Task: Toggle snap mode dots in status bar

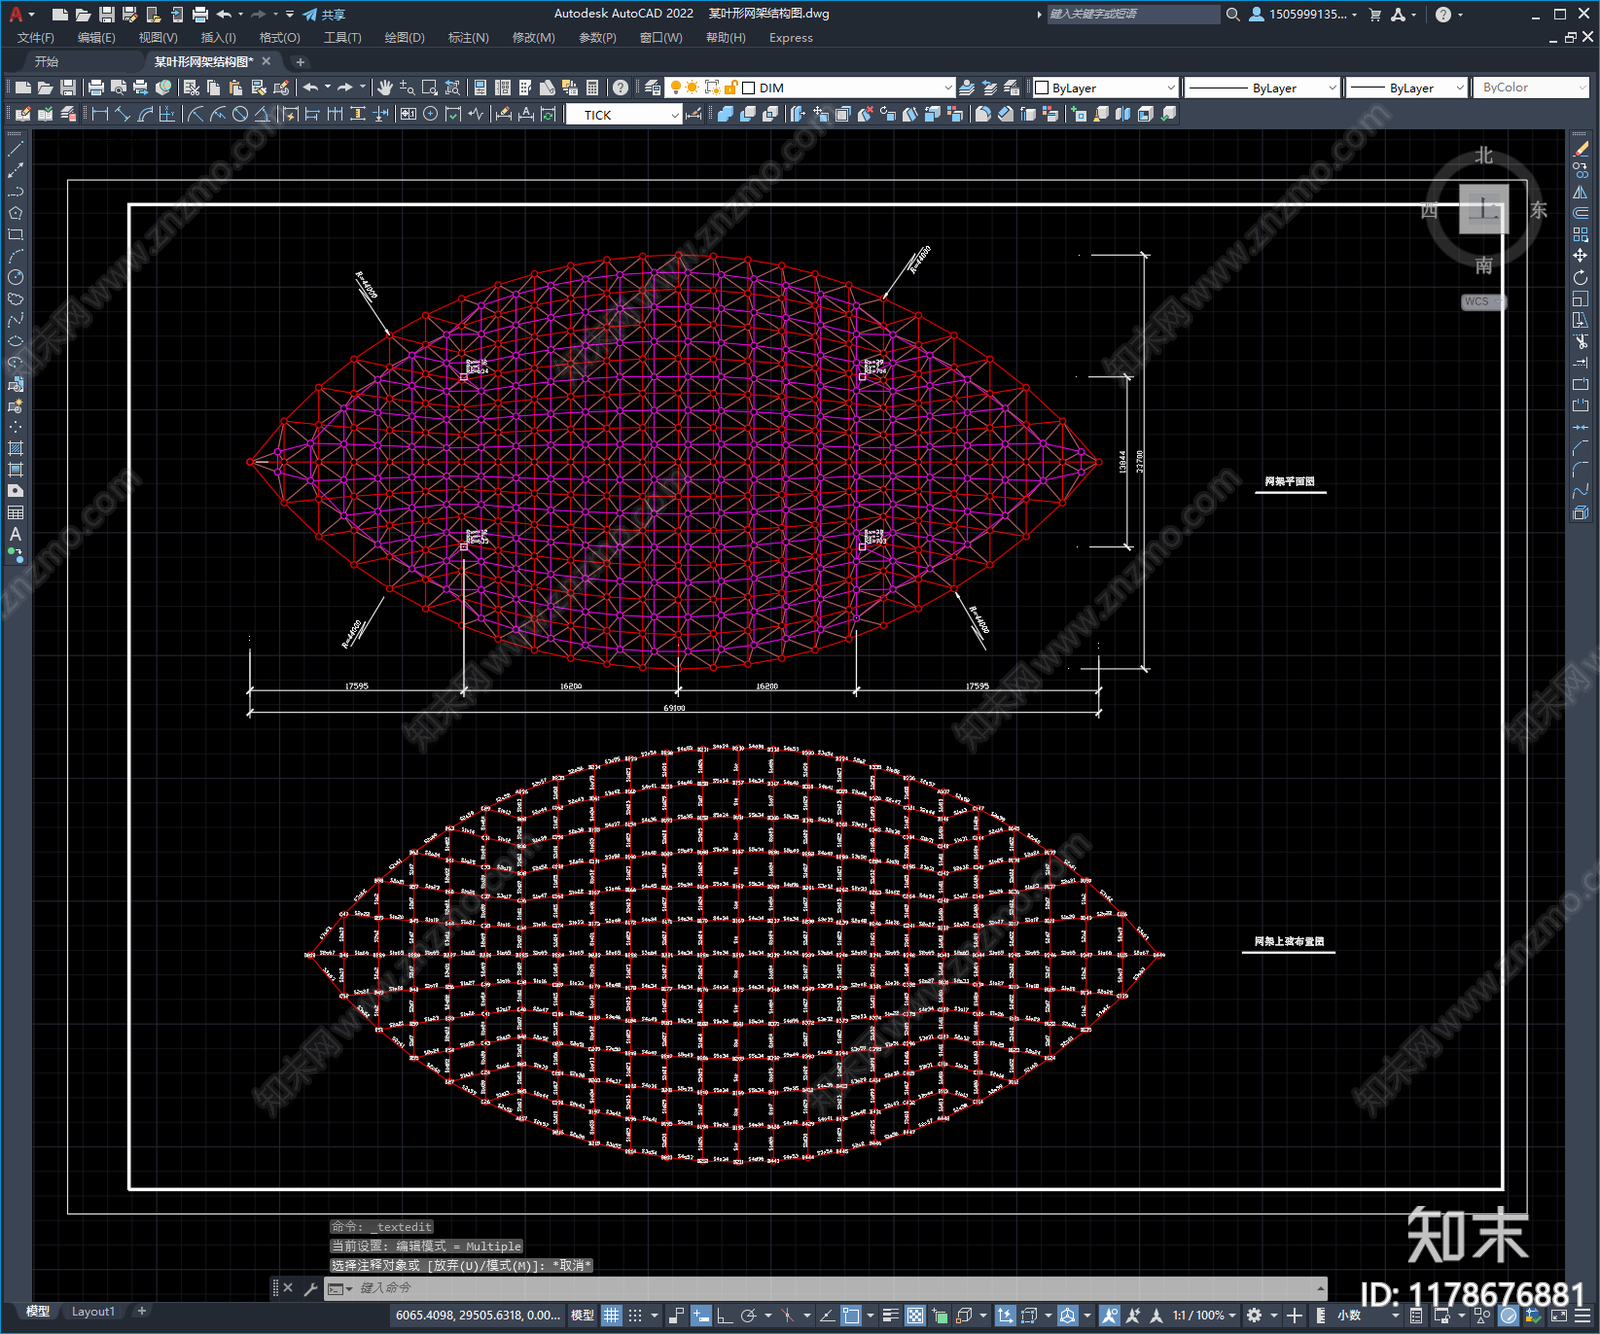Action: tap(635, 1315)
